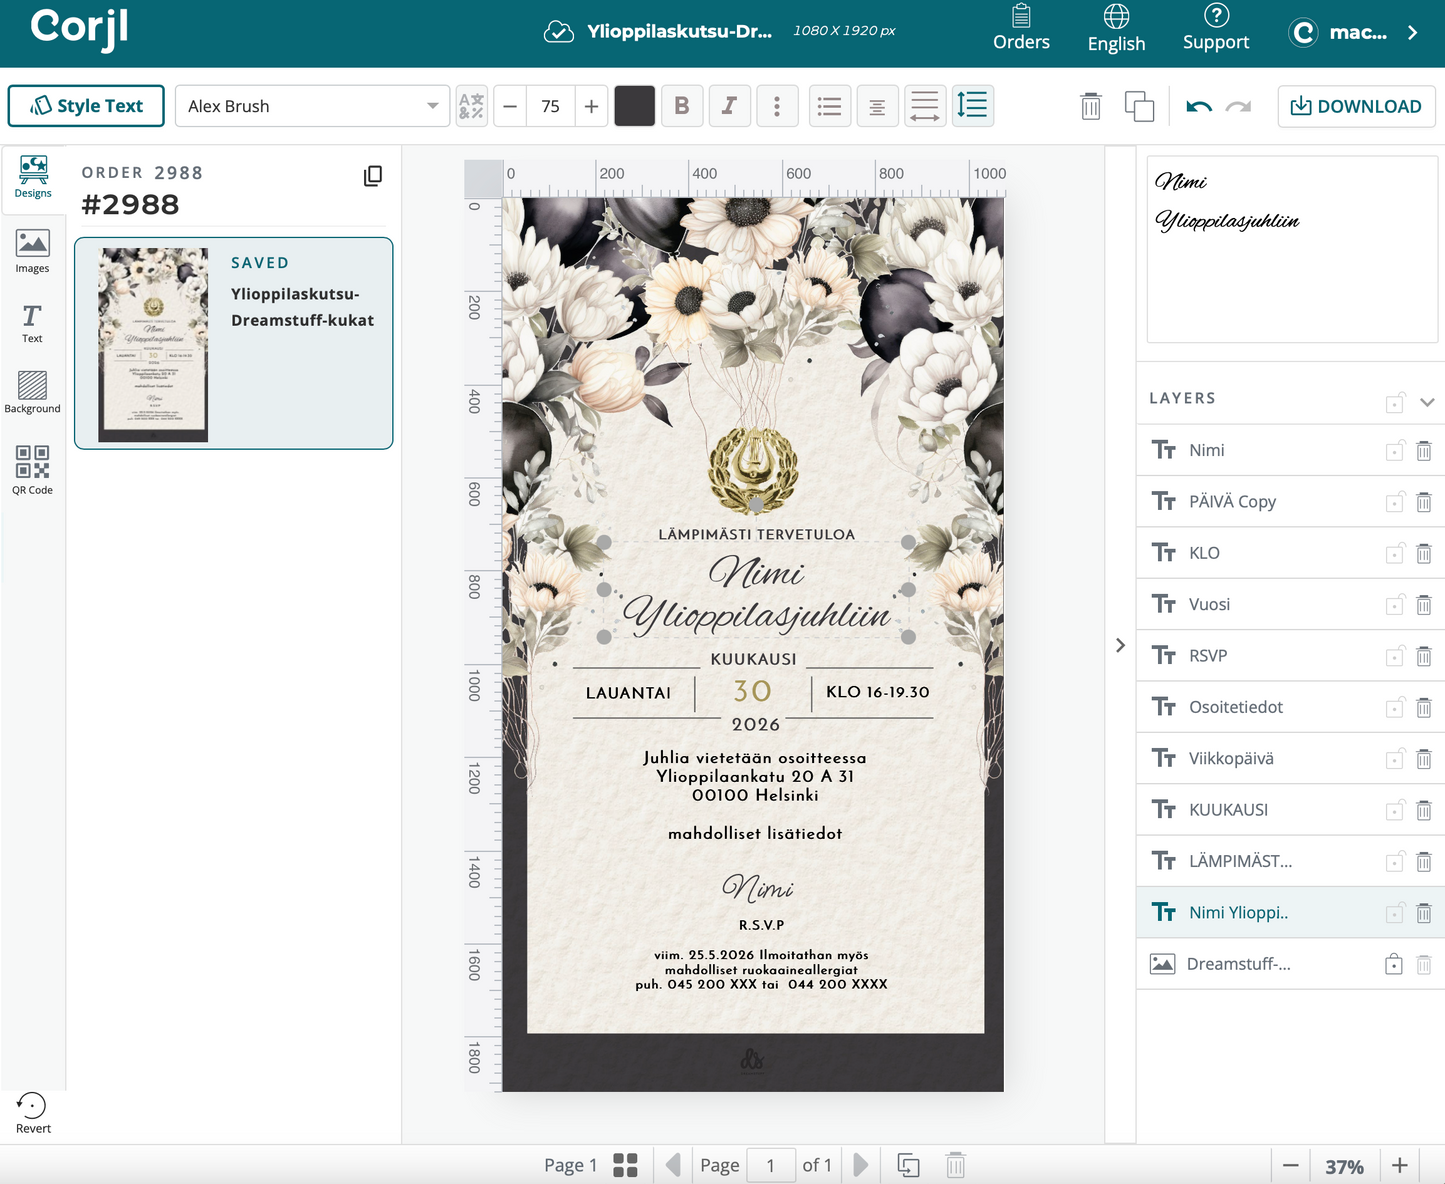Image resolution: width=1445 pixels, height=1184 pixels.
Task: Undo the last change
Action: [x=1197, y=104]
